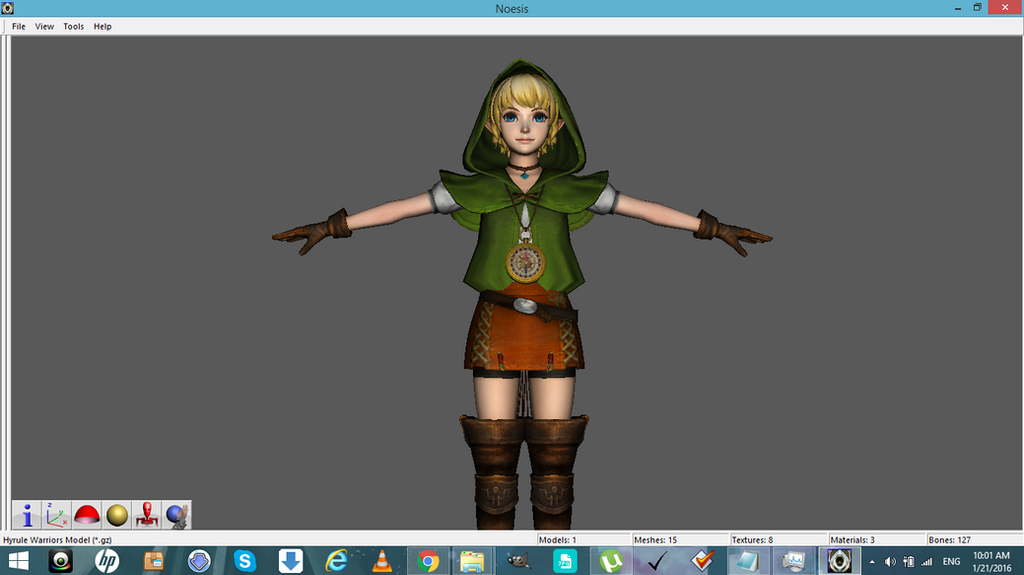Screen dimensions: 1024x575
Task: Click the Noesis app icon in title bar
Action: (x=8, y=8)
